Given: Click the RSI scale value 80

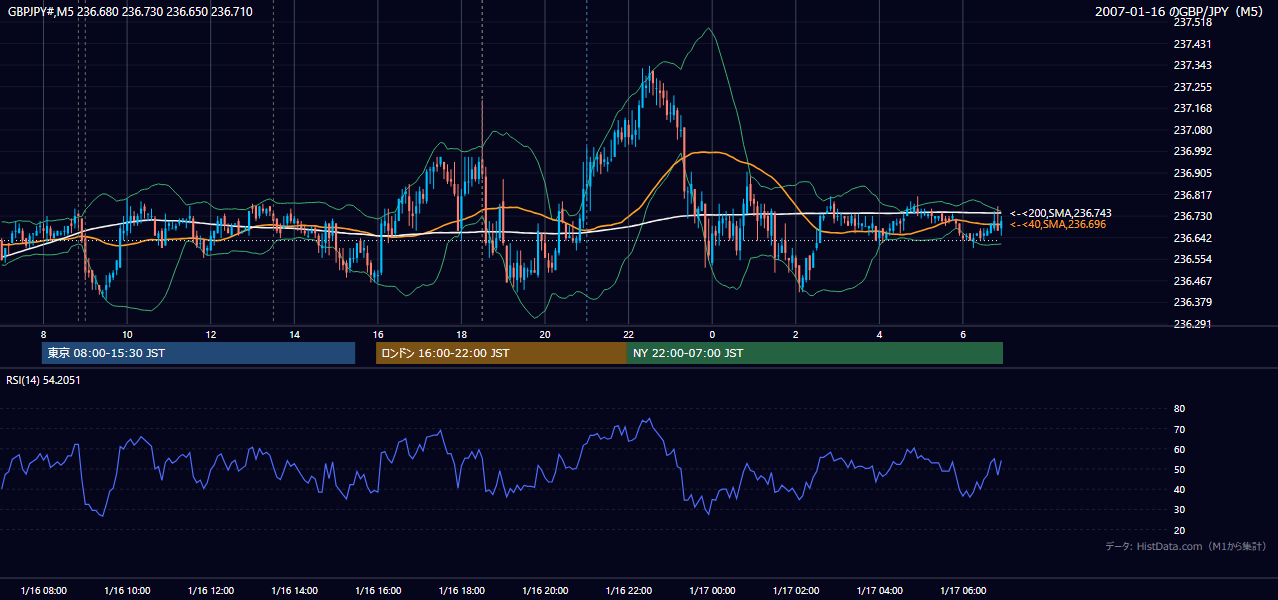Looking at the screenshot, I should (x=1179, y=409).
